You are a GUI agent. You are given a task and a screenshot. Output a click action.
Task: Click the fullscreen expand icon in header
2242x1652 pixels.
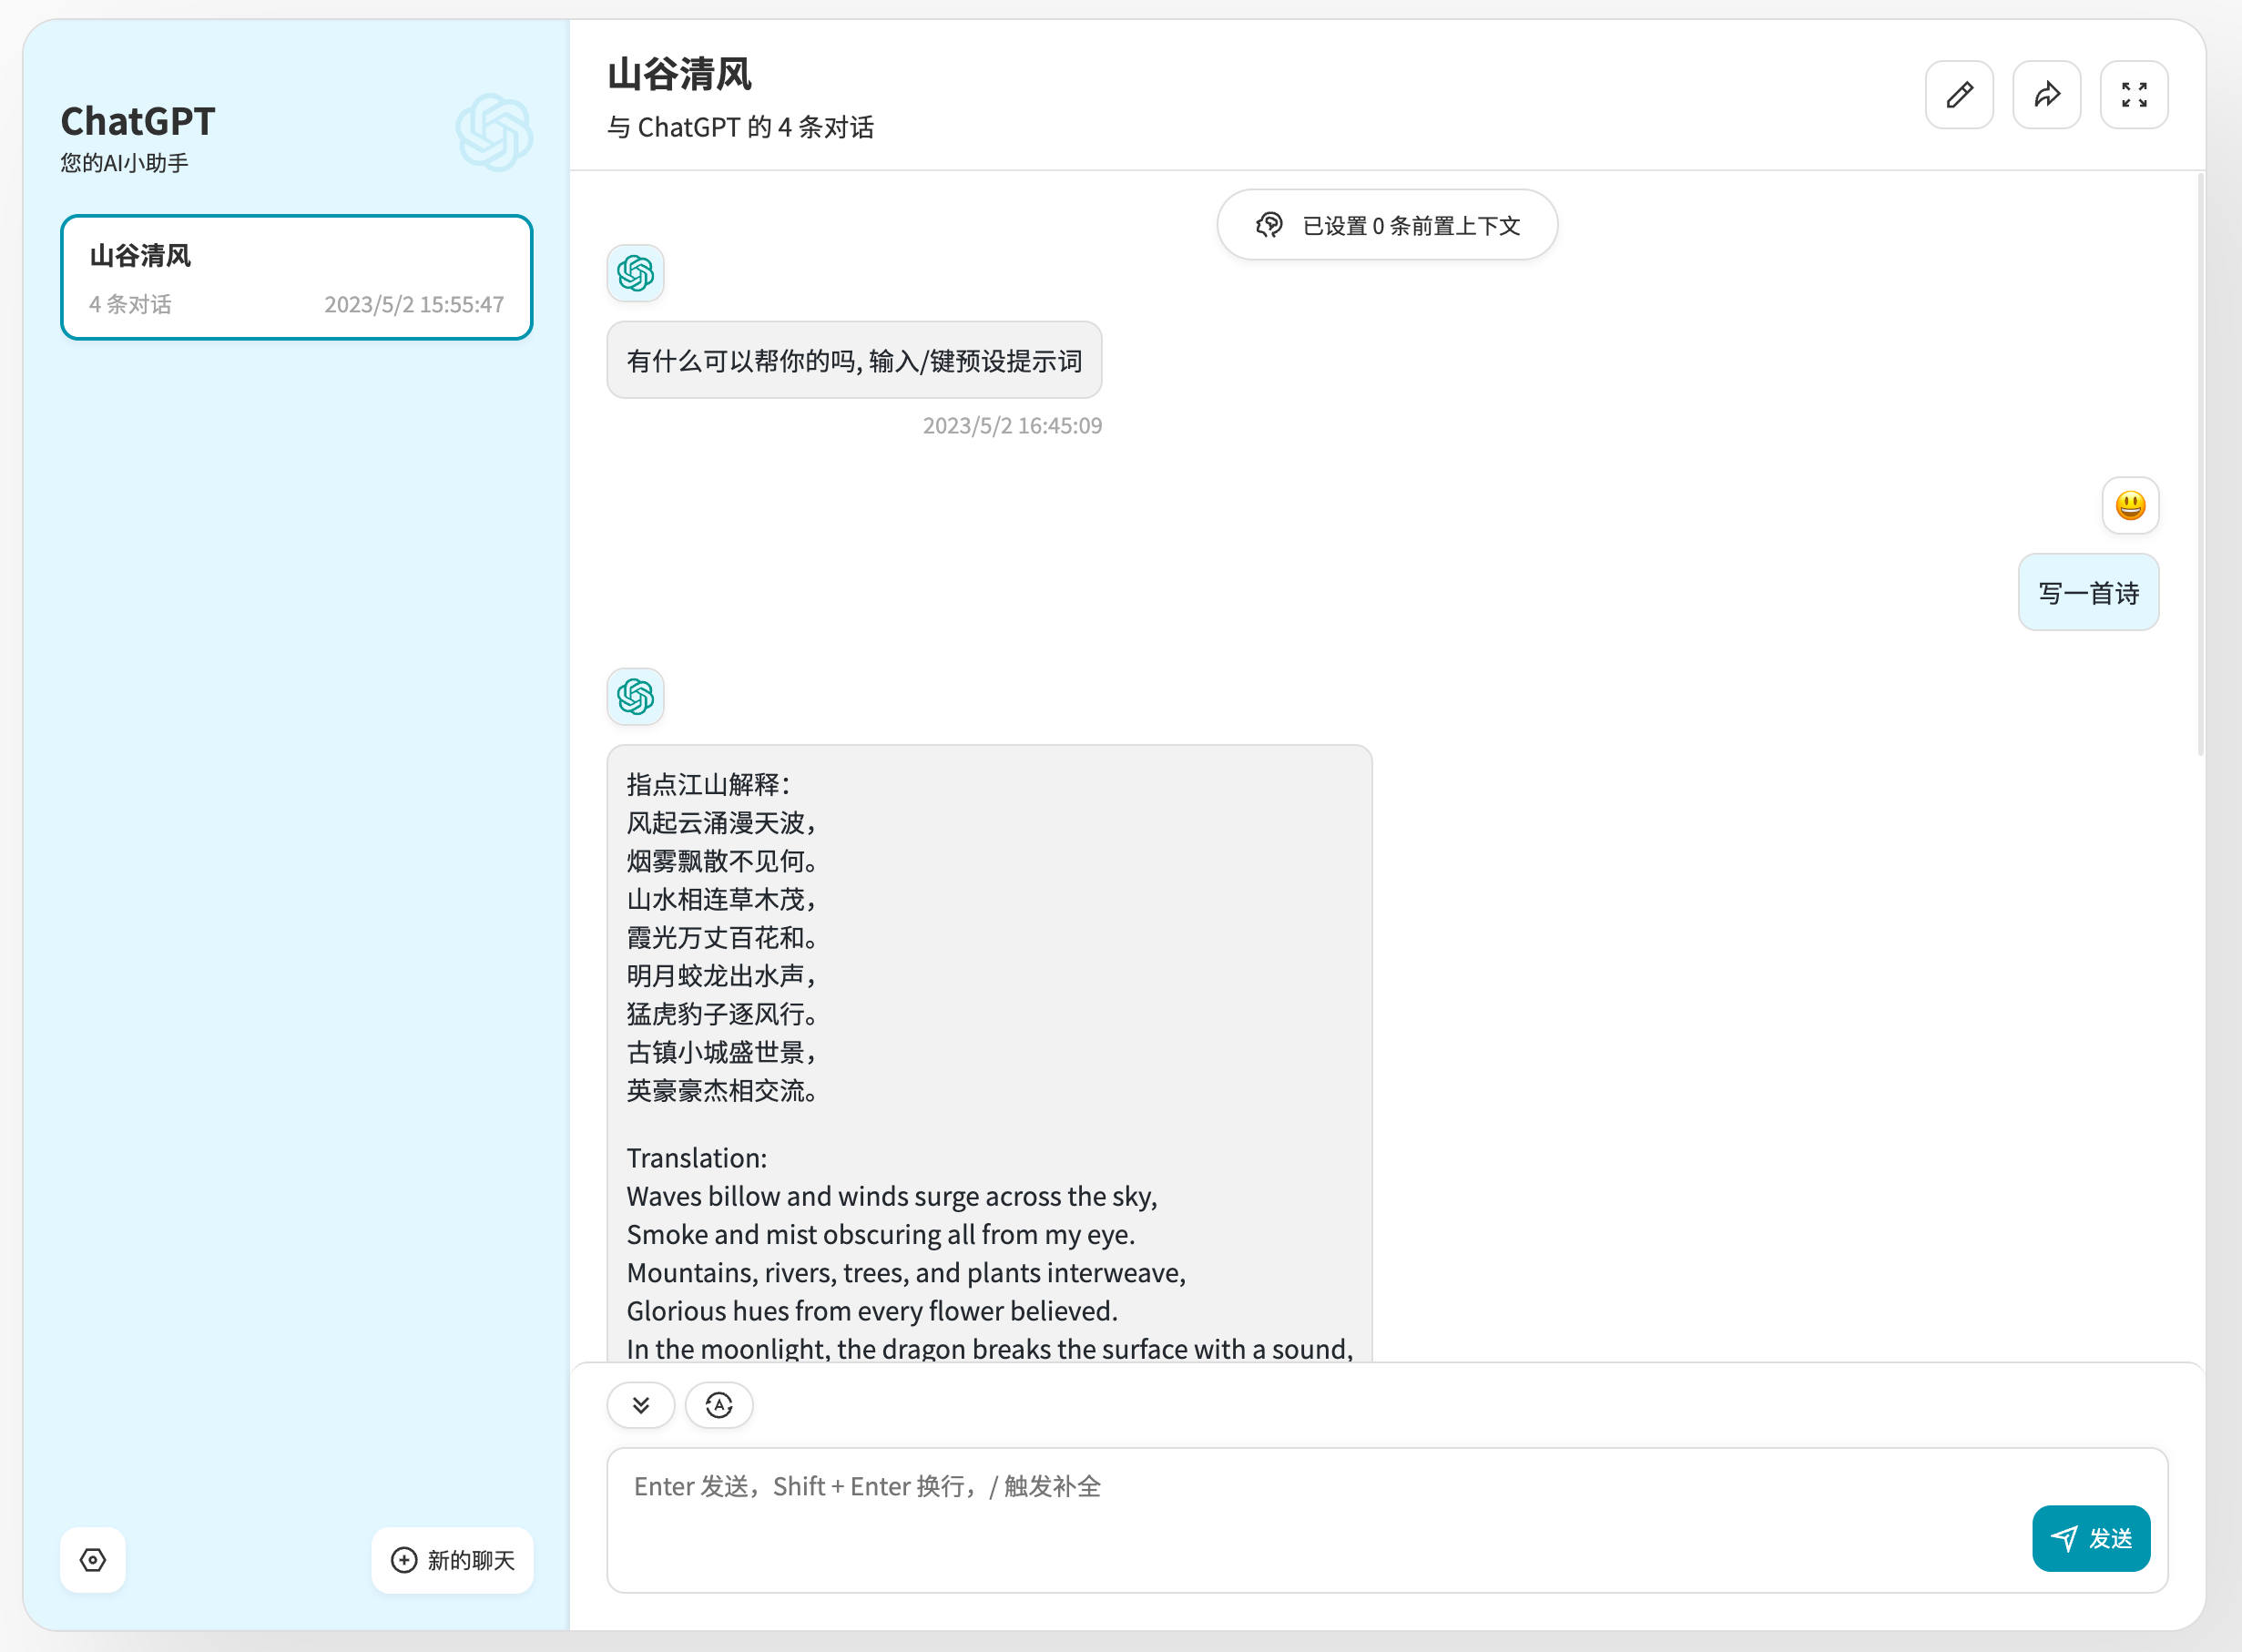[2134, 95]
